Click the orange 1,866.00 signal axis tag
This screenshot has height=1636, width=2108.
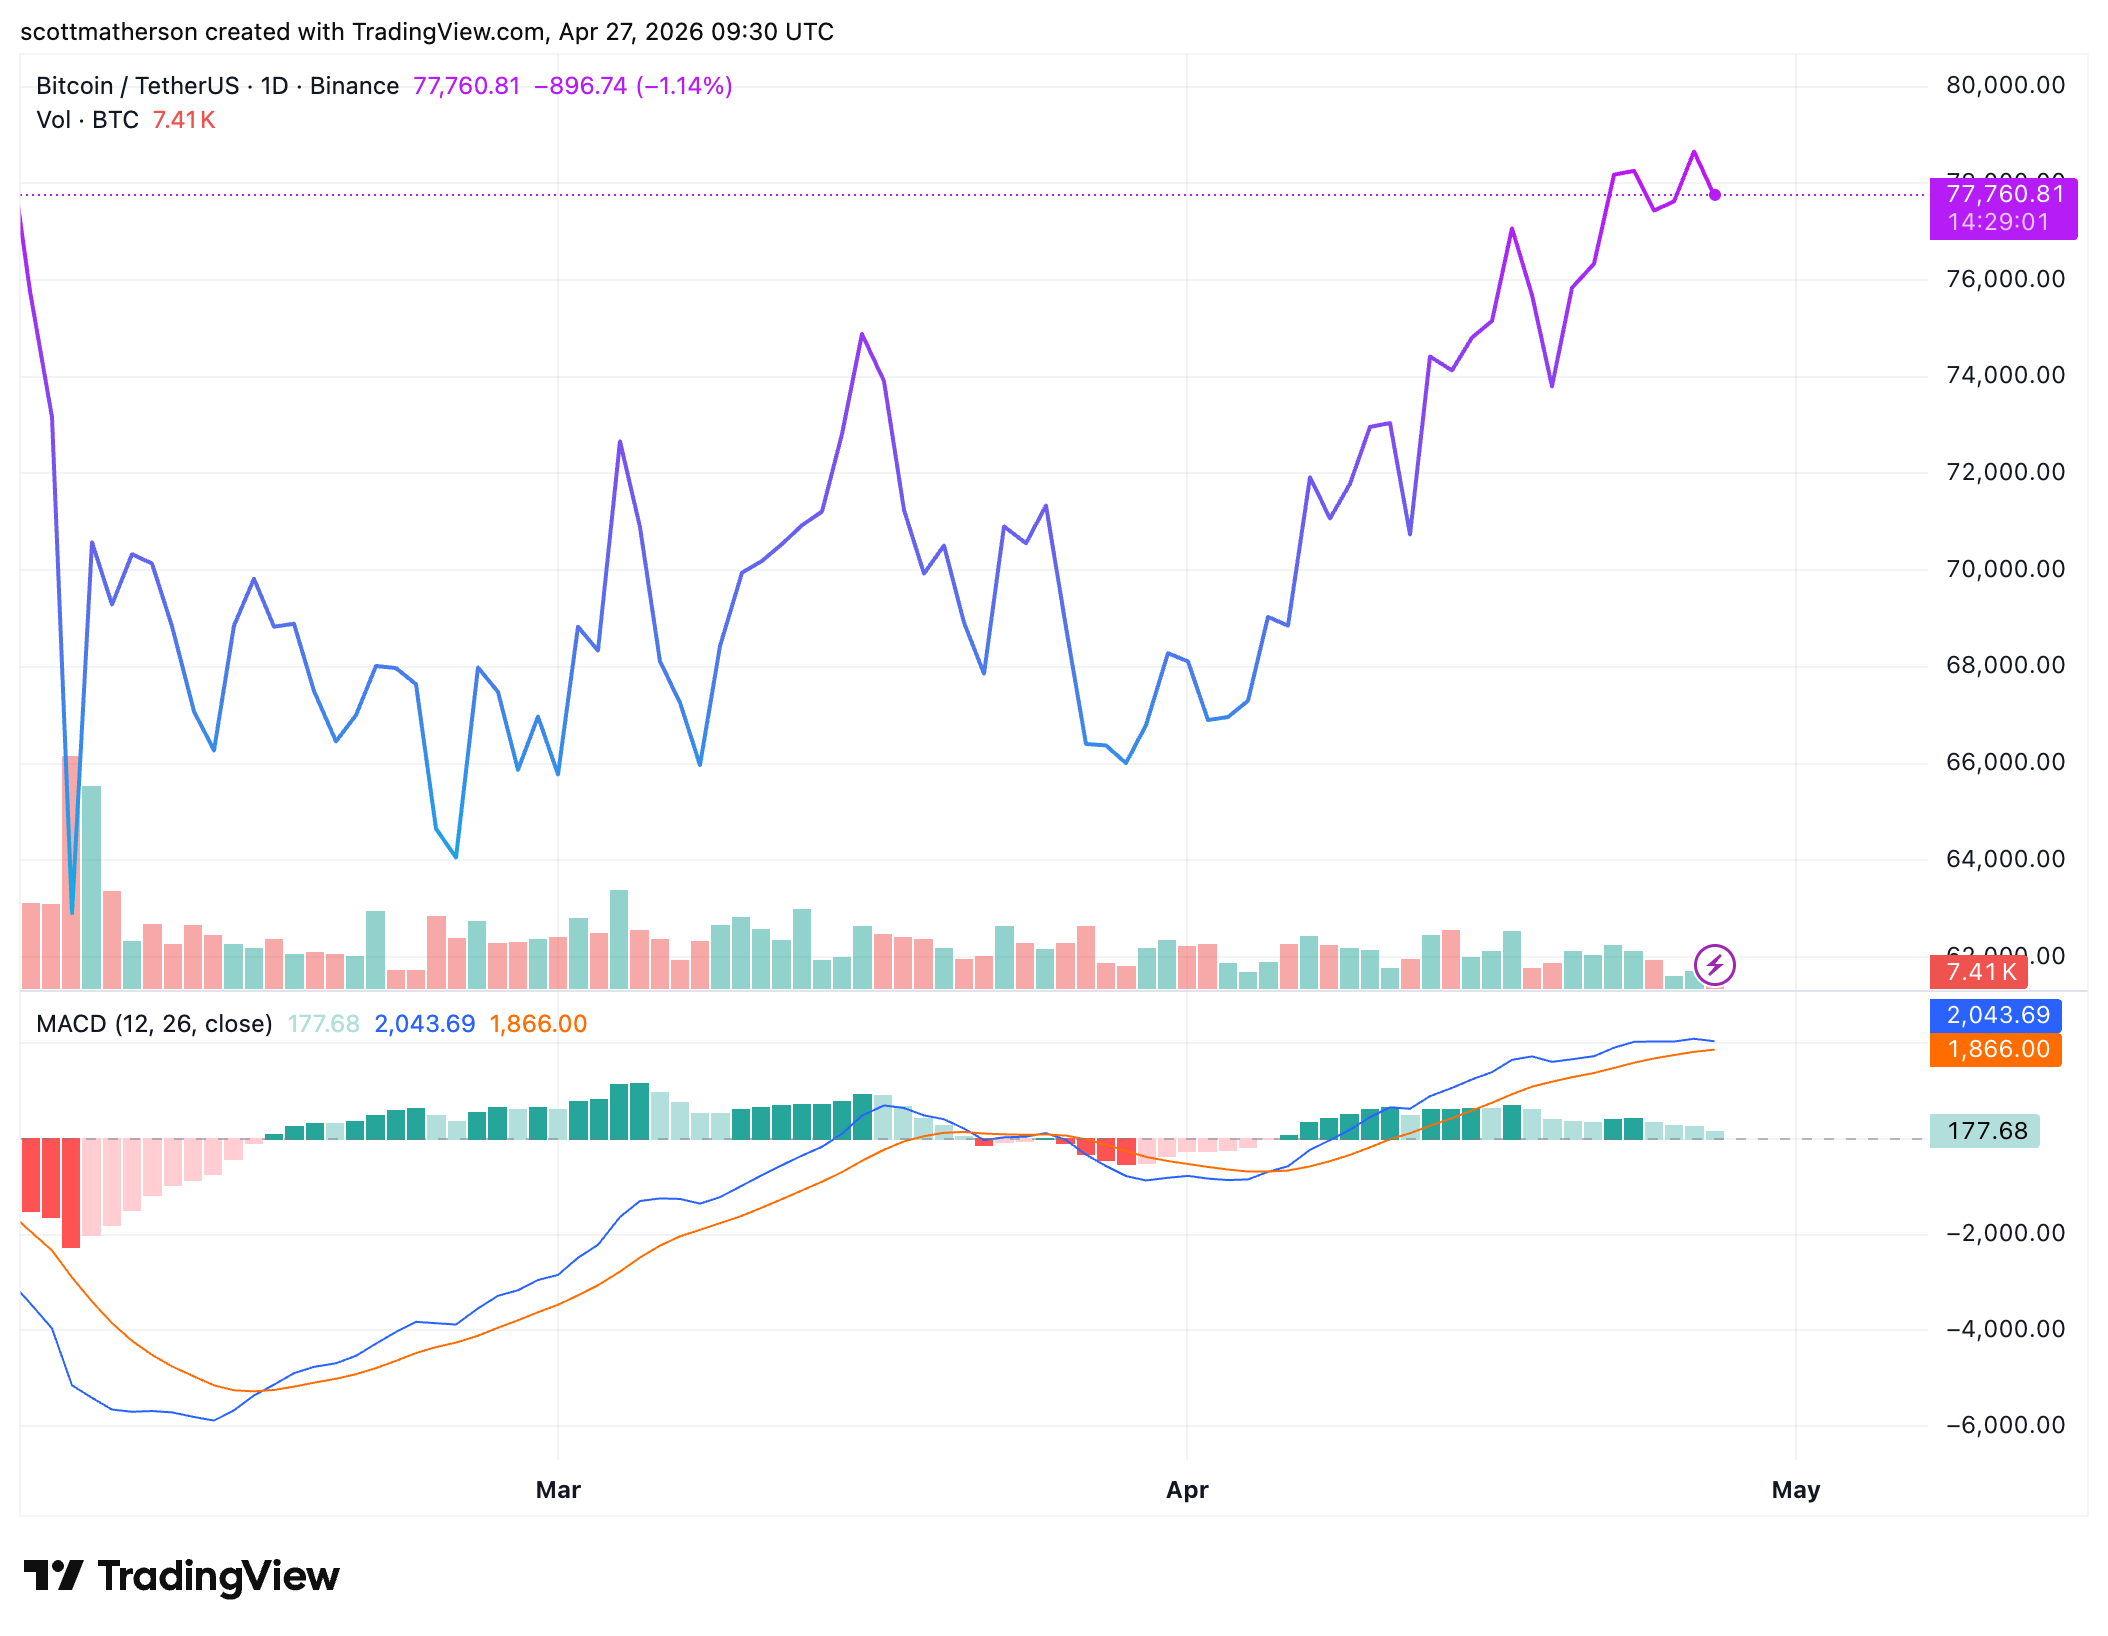1995,1049
